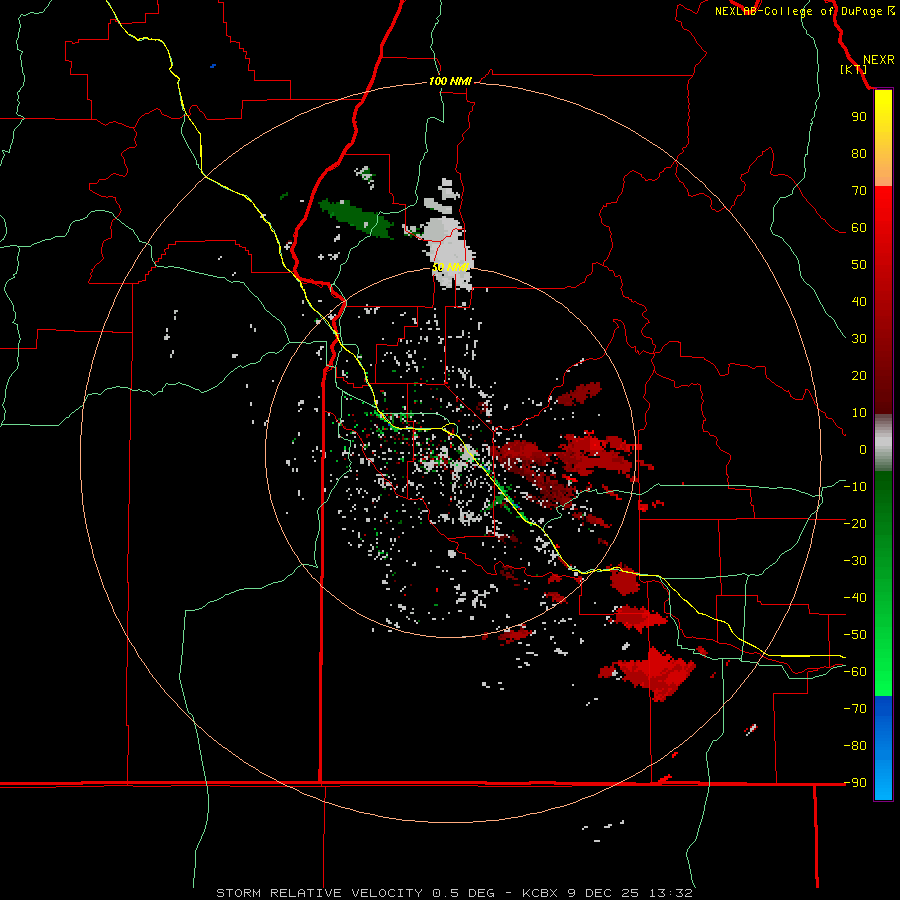The image size is (900, 900).
Task: Click the 60 value on the color scale
Action: (859, 227)
